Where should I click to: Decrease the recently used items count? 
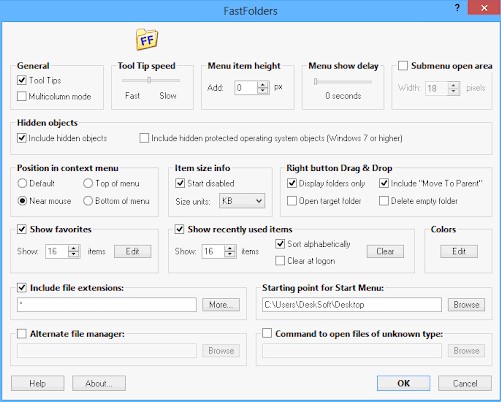pos(230,255)
